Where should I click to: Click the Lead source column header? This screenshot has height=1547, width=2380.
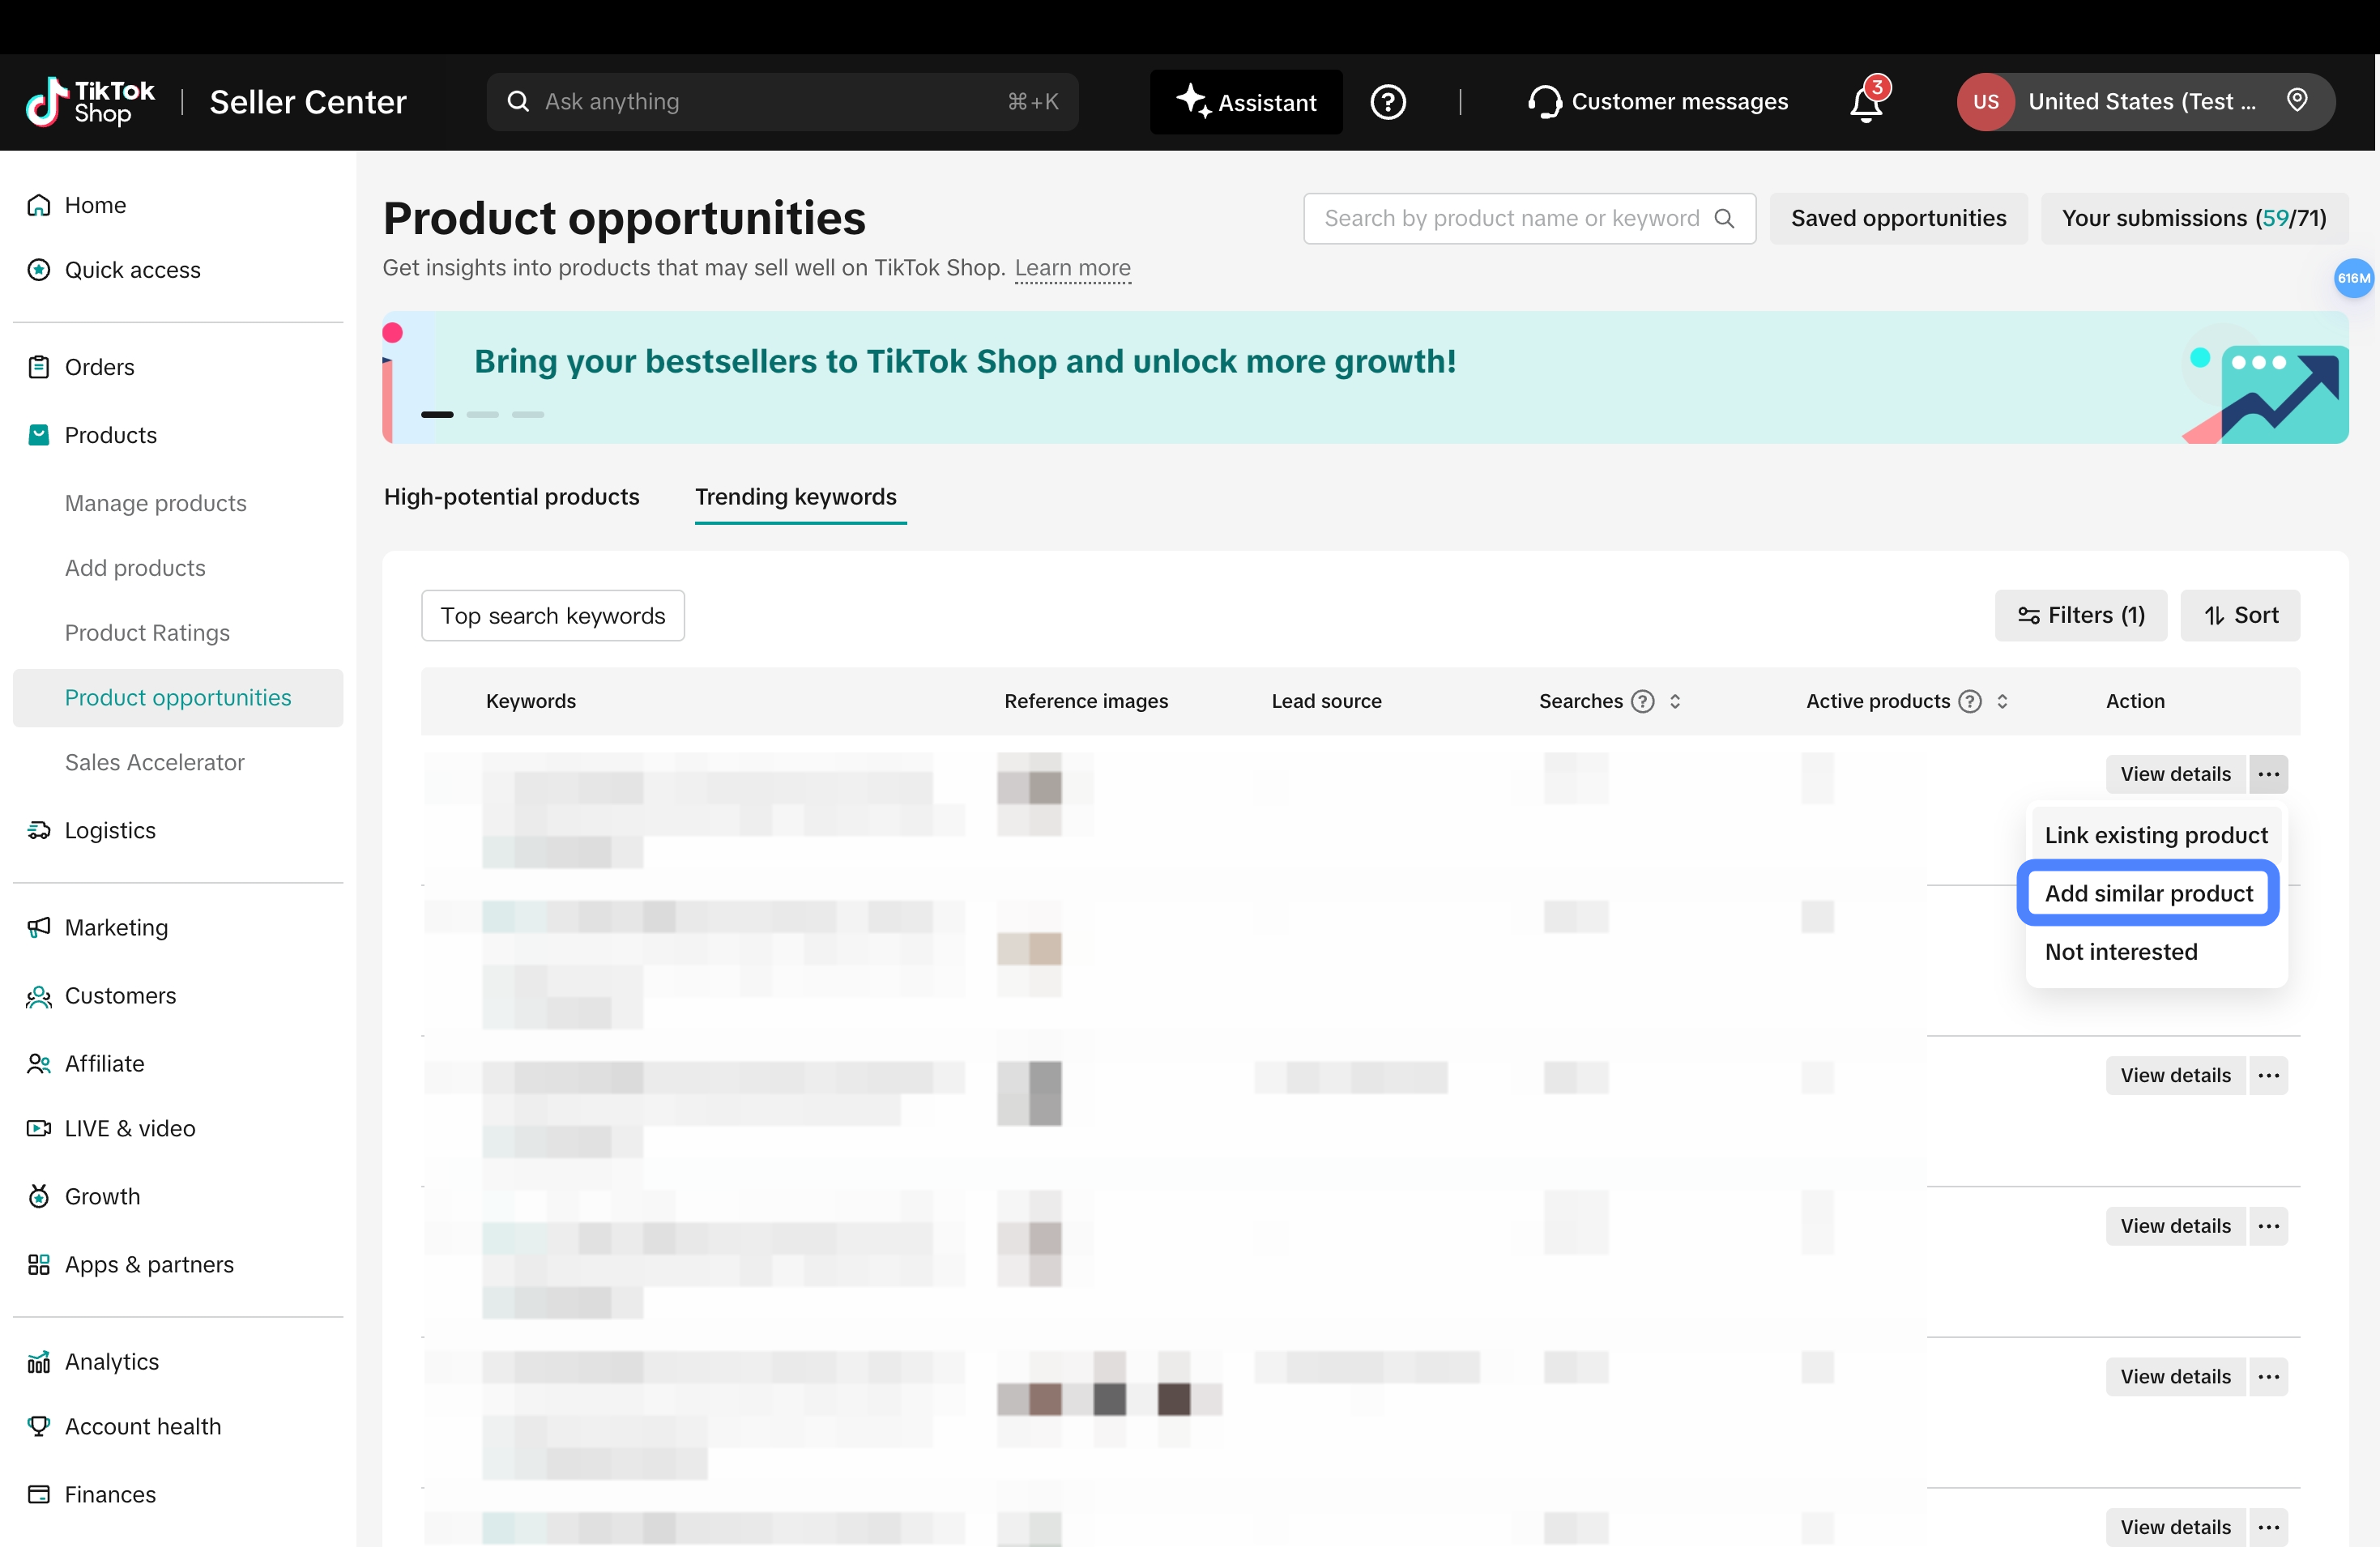1326,701
